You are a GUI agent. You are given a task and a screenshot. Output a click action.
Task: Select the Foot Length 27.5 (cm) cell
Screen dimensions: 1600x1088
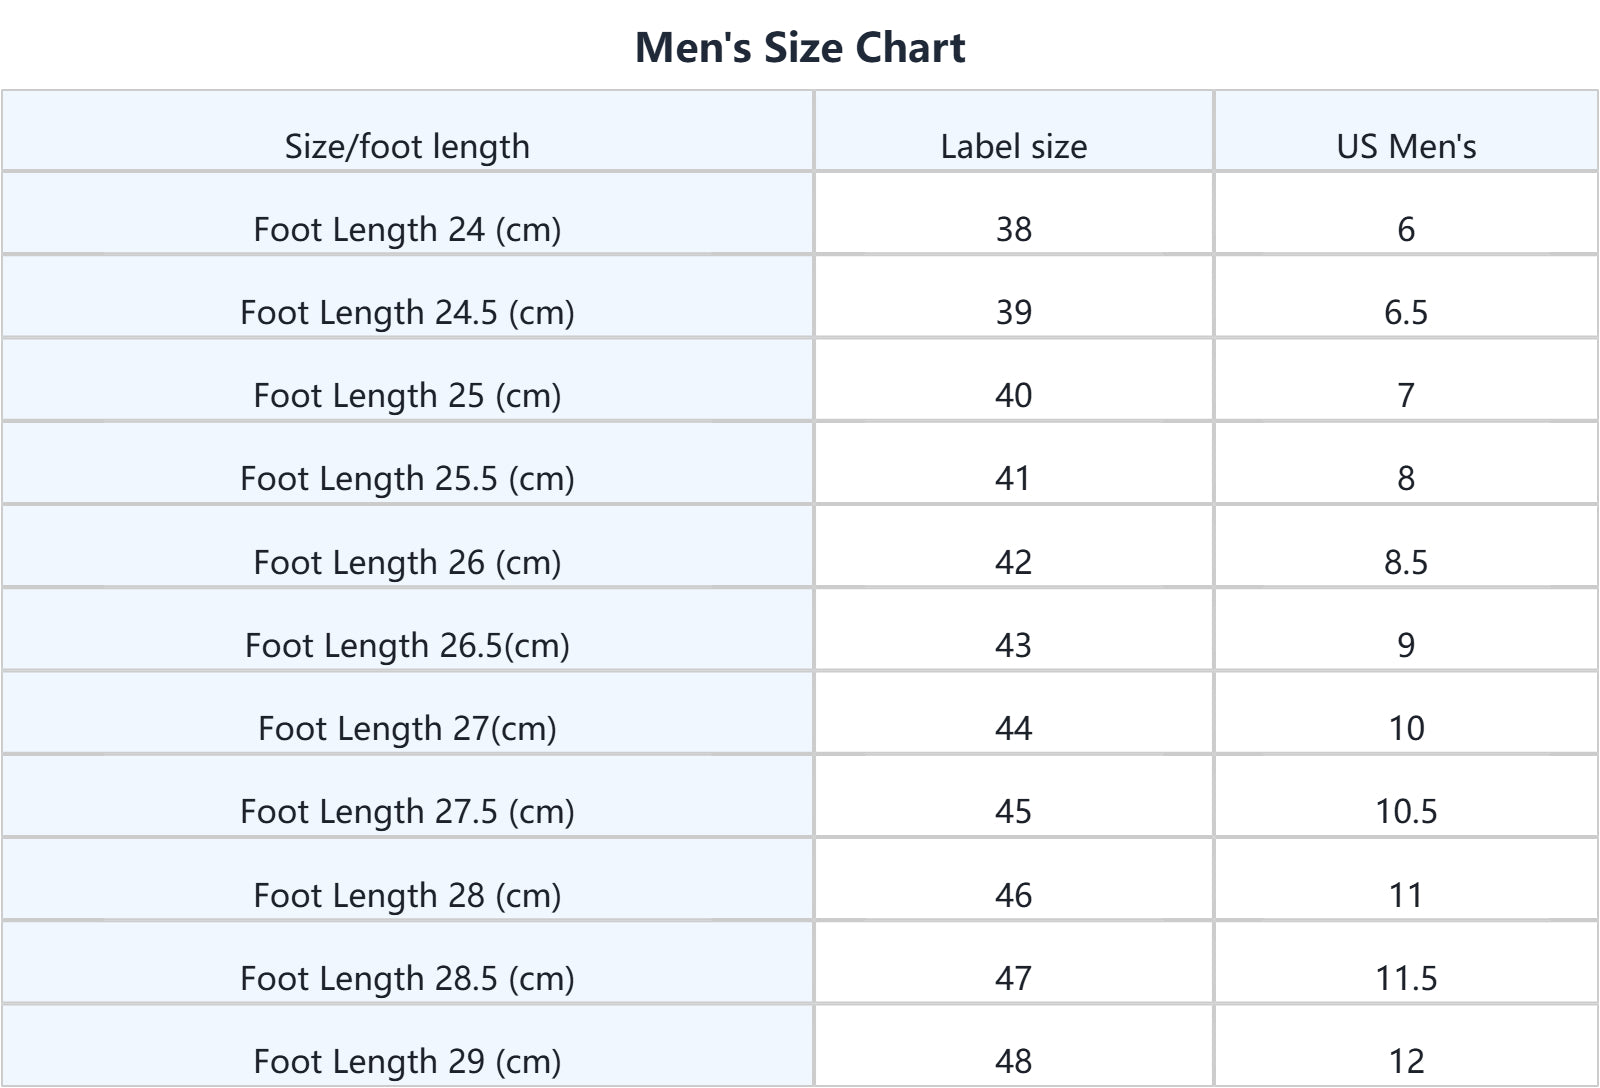(407, 811)
